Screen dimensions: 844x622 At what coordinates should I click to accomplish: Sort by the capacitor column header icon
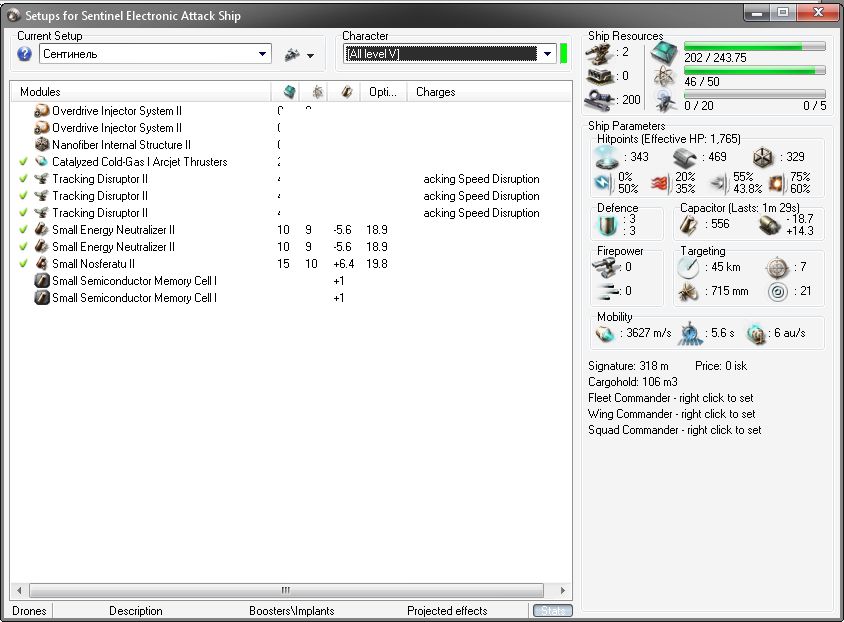click(x=347, y=92)
